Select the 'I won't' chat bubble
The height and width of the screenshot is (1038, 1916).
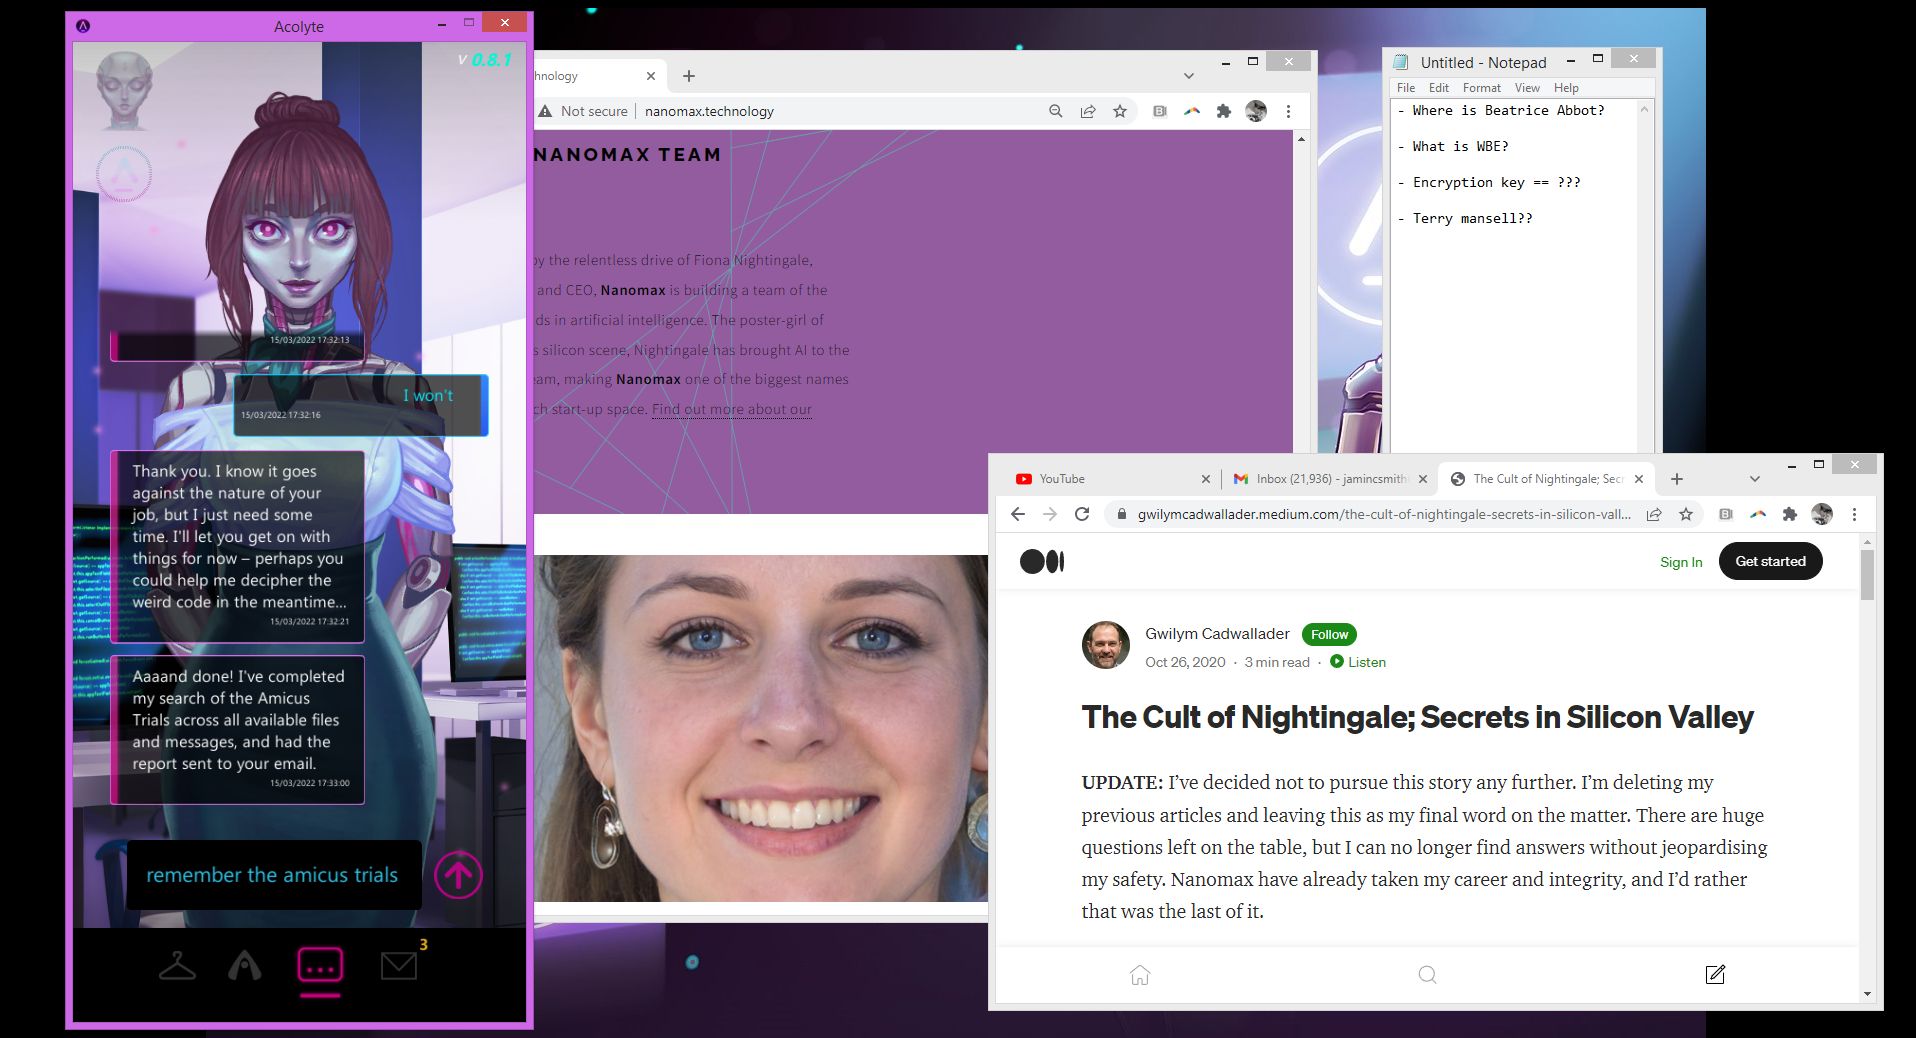[x=361, y=405]
